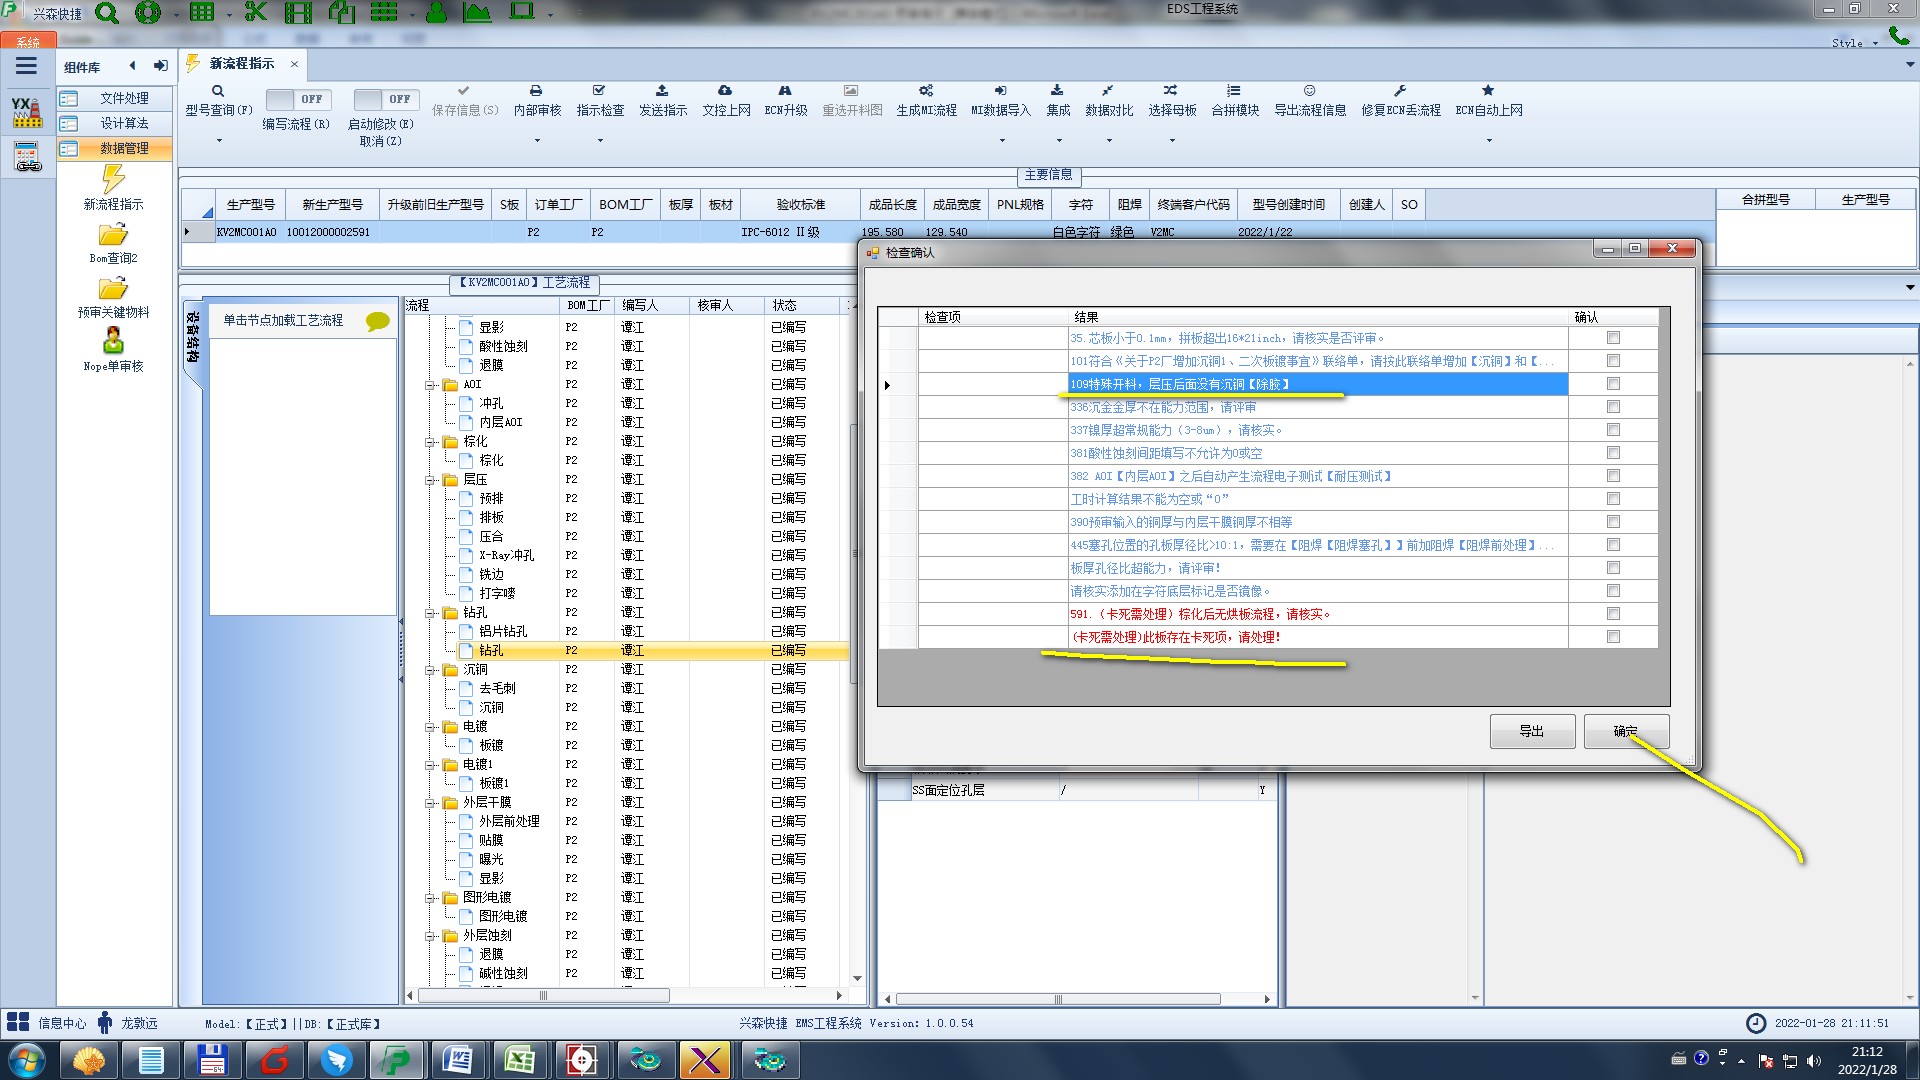This screenshot has height=1080, width=1920.
Task: Tick checkbox for 卡死项 red row
Action: coord(1613,637)
